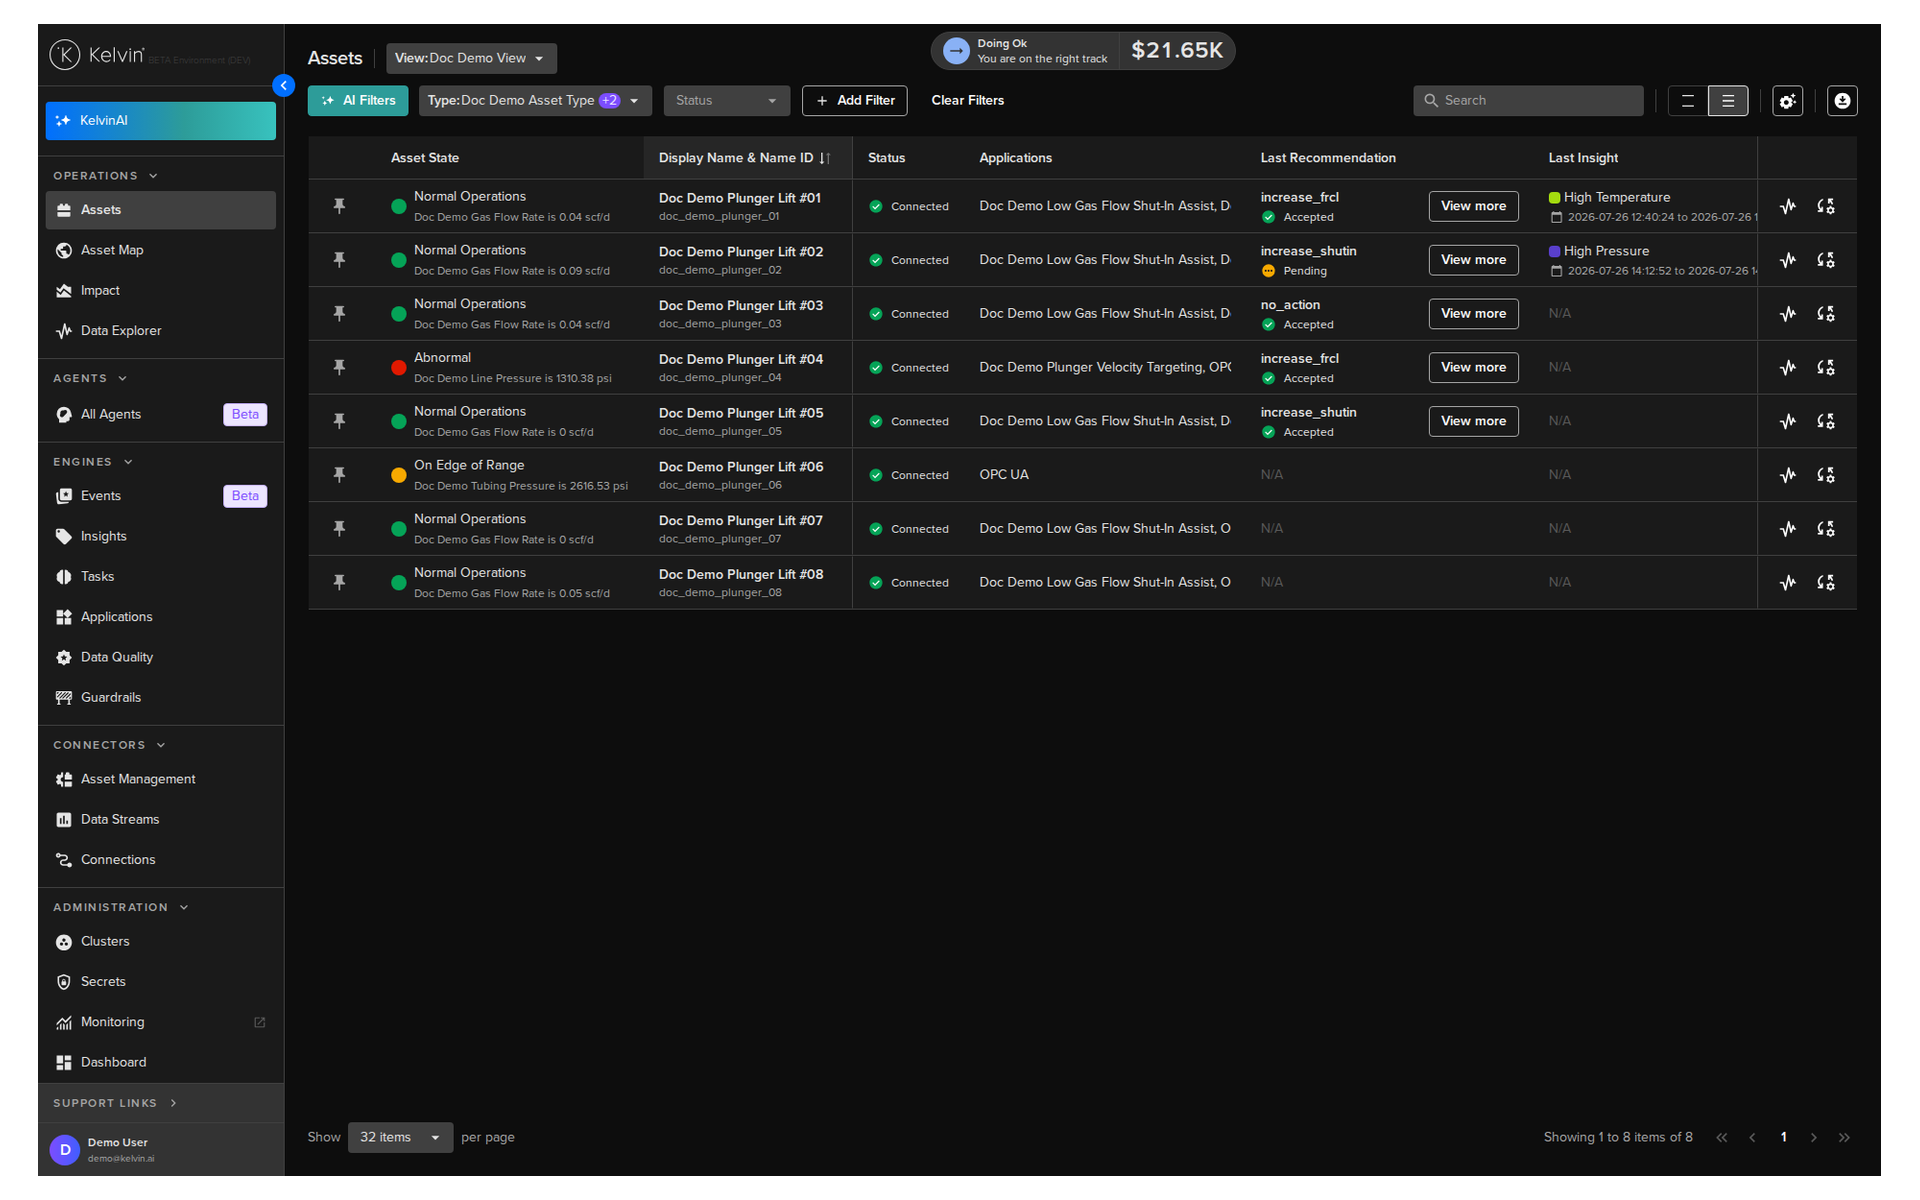Open the Status filter dropdown

coord(726,101)
